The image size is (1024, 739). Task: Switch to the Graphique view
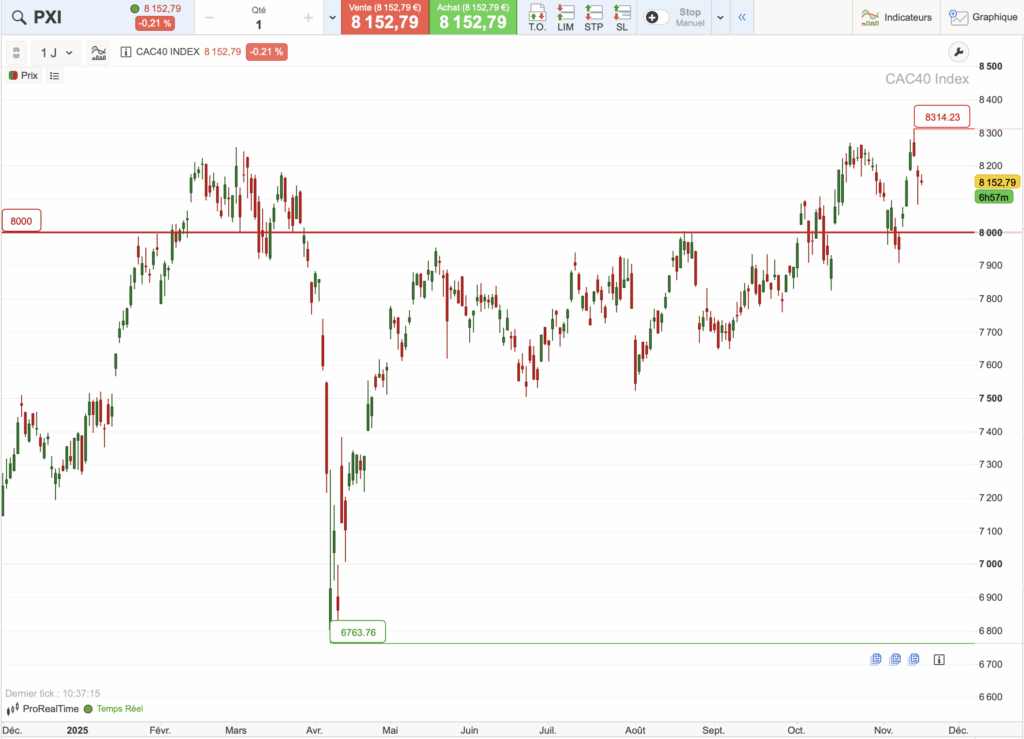pyautogui.click(x=983, y=17)
